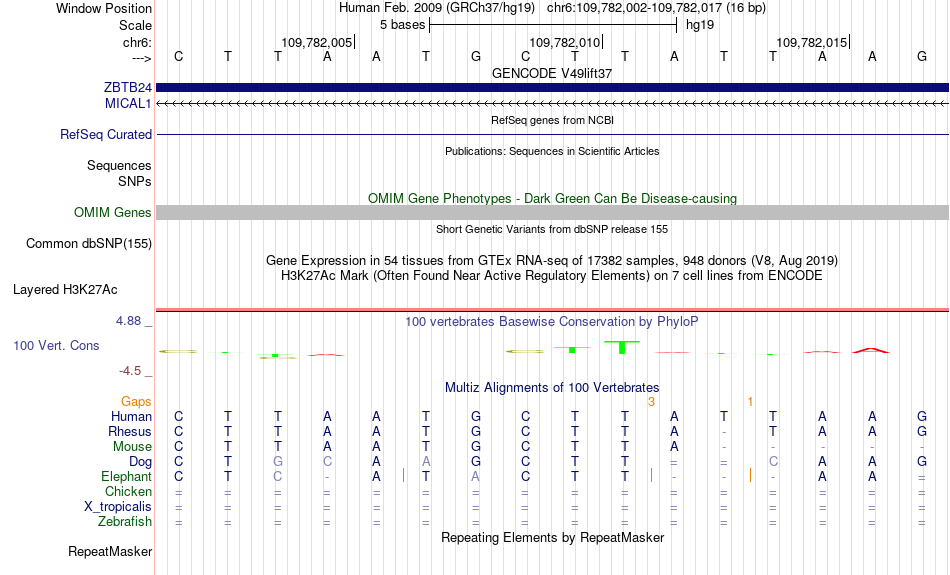Click the chr6: ruler label

point(138,42)
